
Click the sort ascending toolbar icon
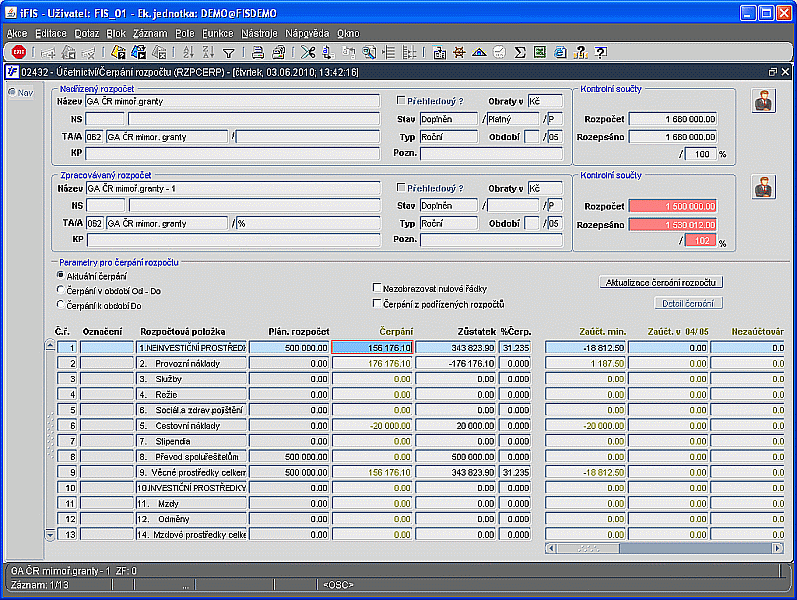click(x=188, y=52)
